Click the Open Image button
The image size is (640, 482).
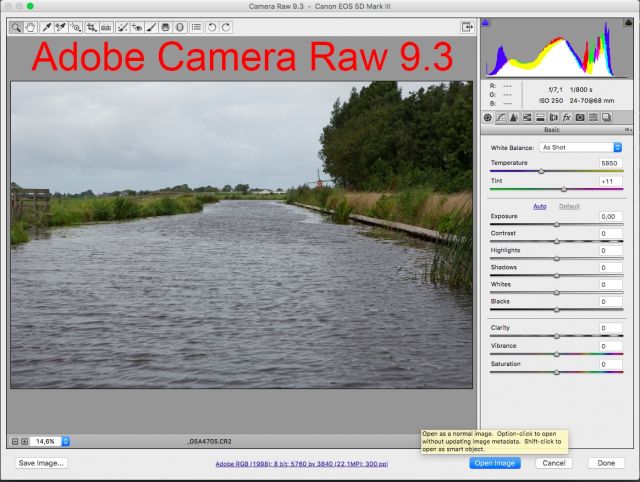tap(495, 463)
